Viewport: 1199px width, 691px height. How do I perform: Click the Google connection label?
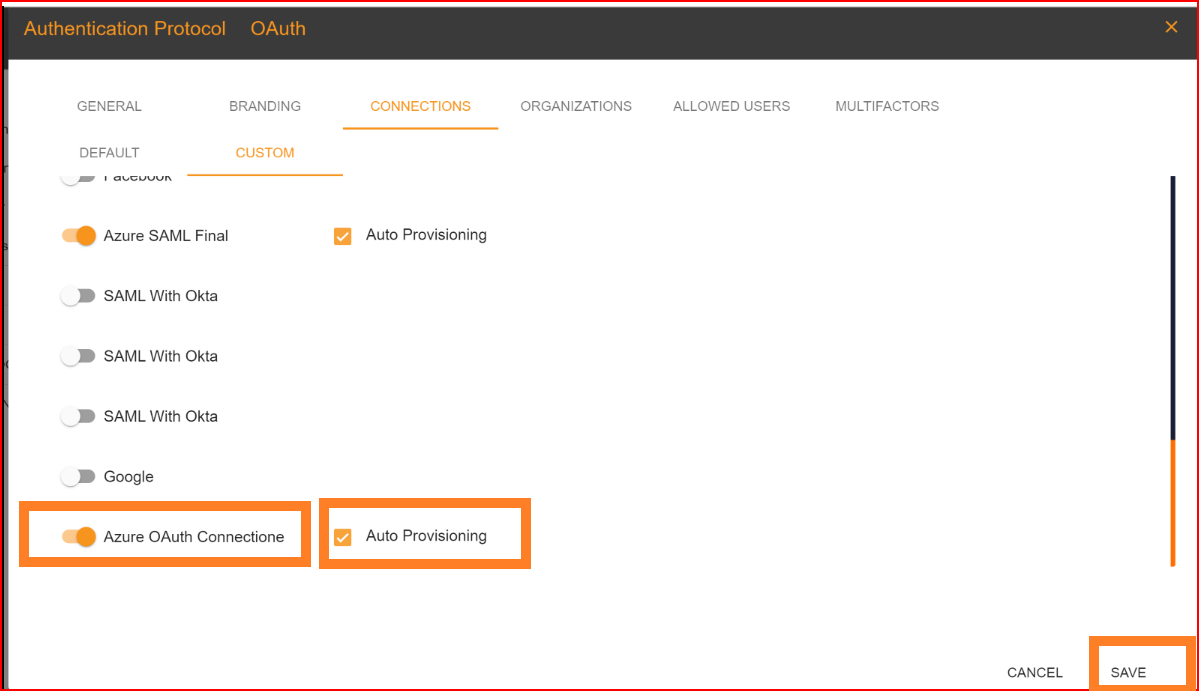tap(128, 476)
